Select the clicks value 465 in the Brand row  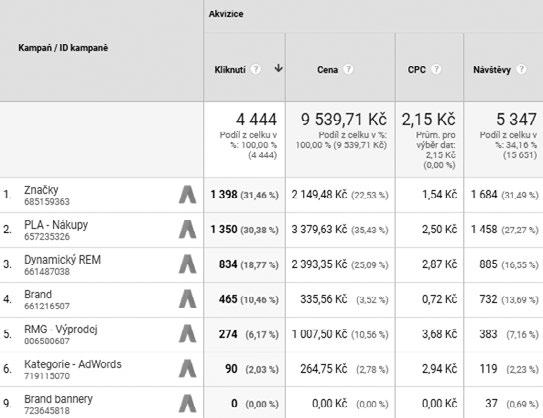(228, 299)
